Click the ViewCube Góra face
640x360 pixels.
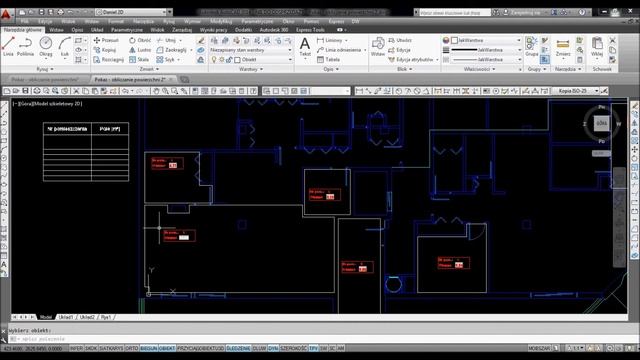(601, 123)
